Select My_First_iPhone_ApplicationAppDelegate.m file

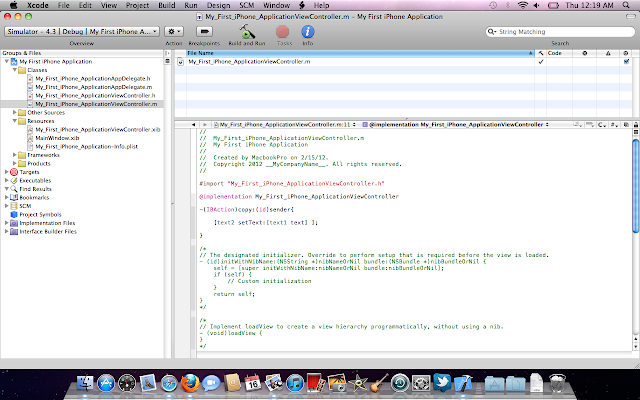click(x=93, y=87)
